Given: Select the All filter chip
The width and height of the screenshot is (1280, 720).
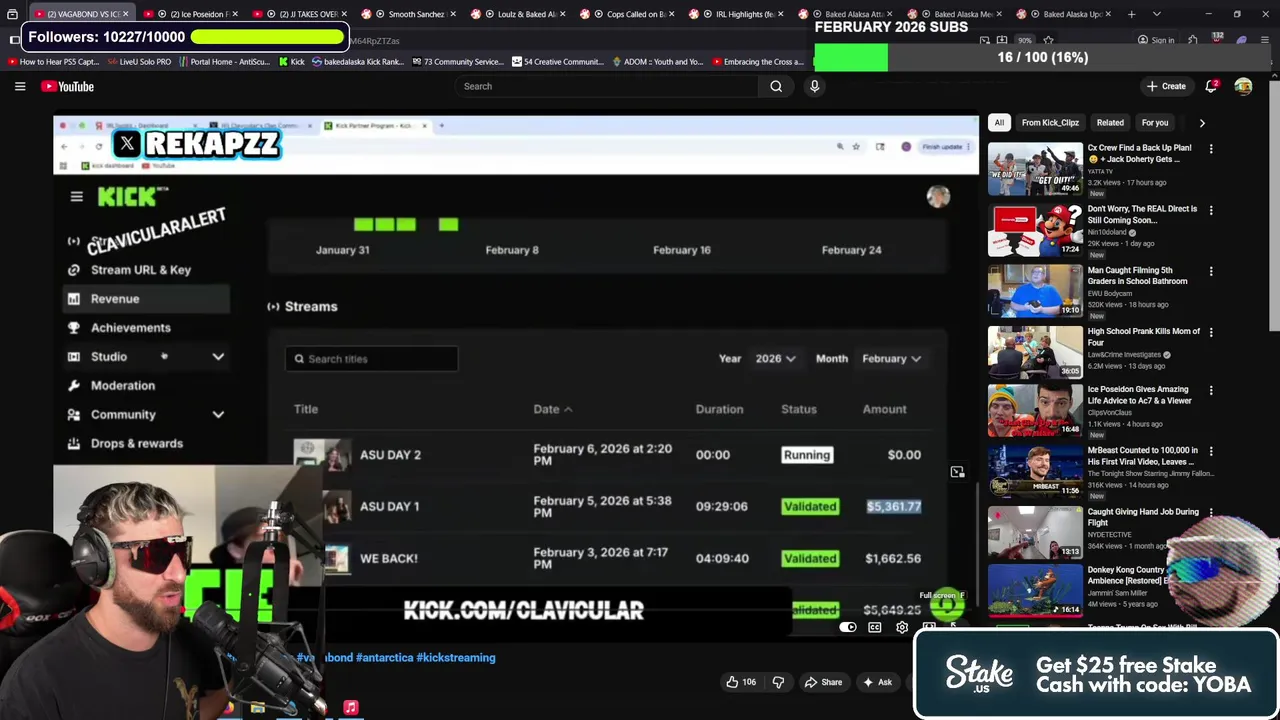Looking at the screenshot, I should (999, 123).
